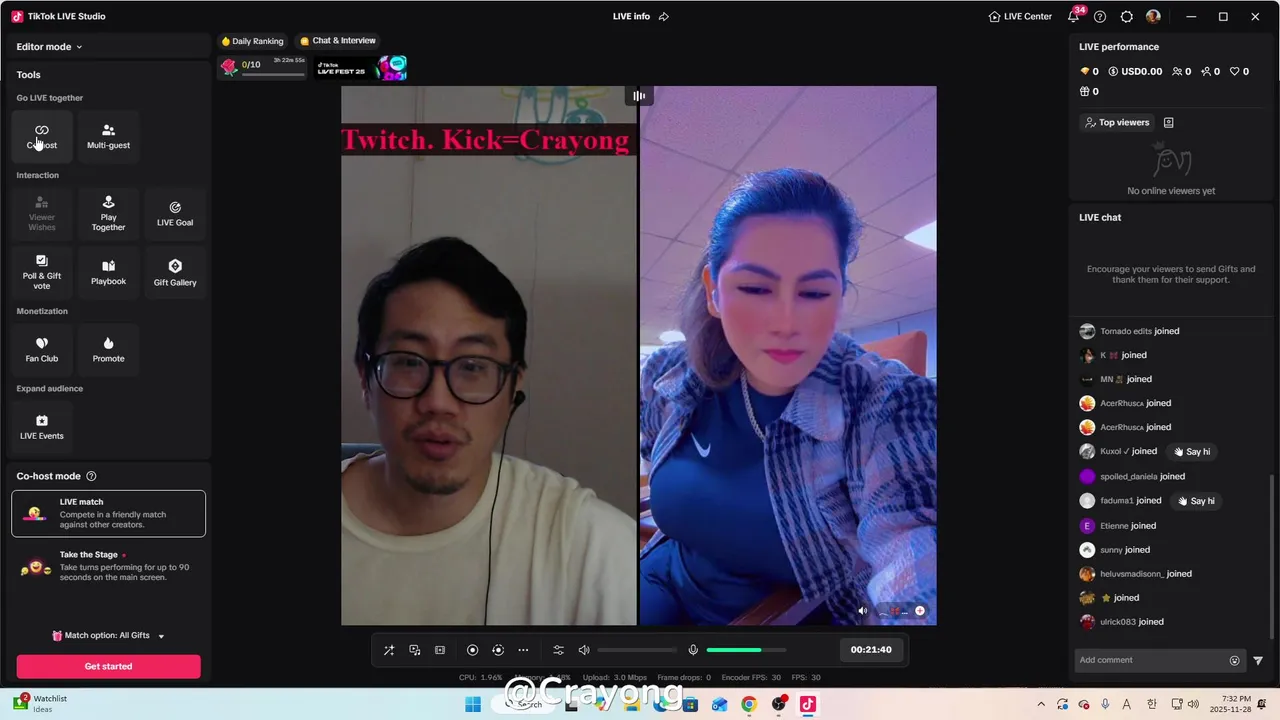Click the plus icon on guest video

tap(920, 611)
